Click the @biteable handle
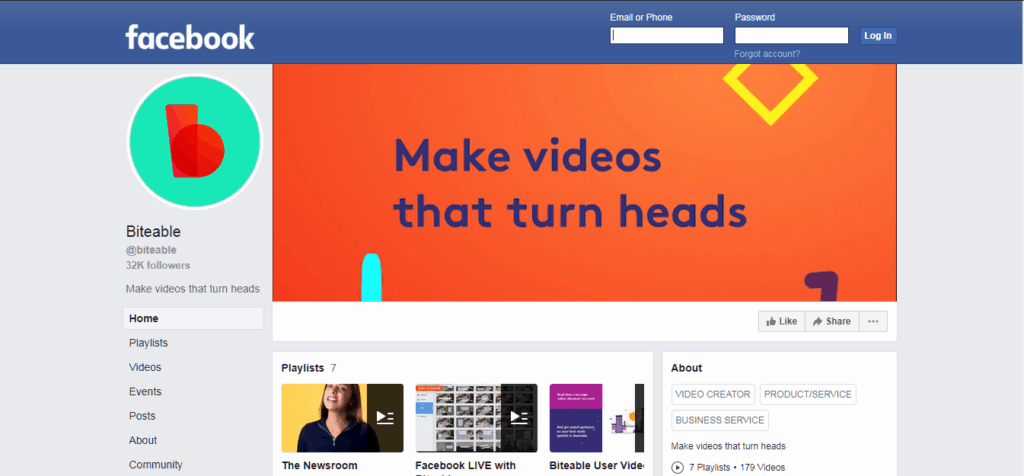 (x=152, y=250)
